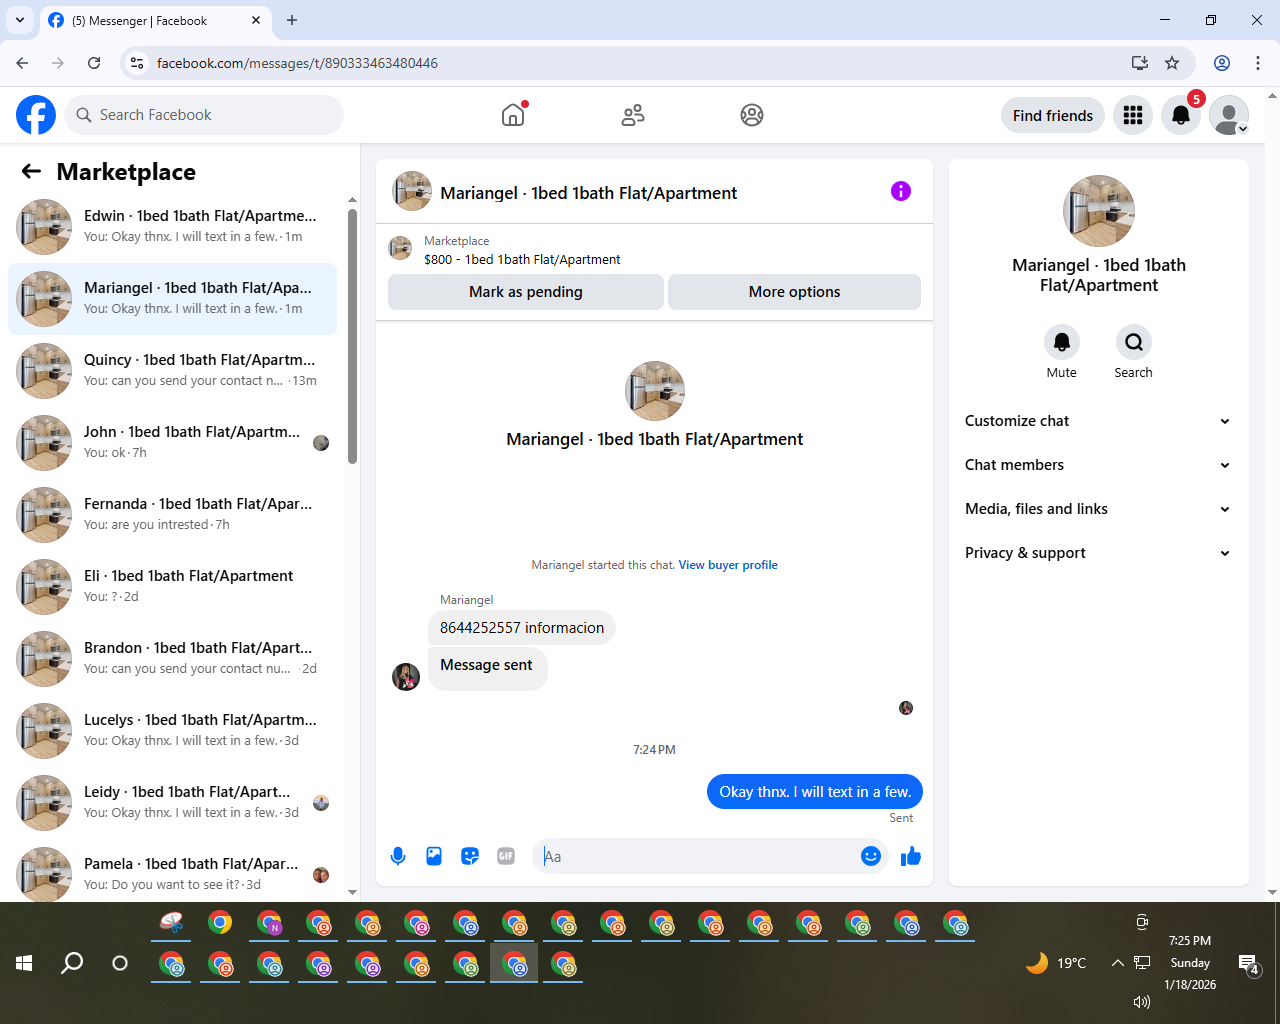Image resolution: width=1280 pixels, height=1024 pixels.
Task: Open John's conversation
Action: (x=172, y=443)
